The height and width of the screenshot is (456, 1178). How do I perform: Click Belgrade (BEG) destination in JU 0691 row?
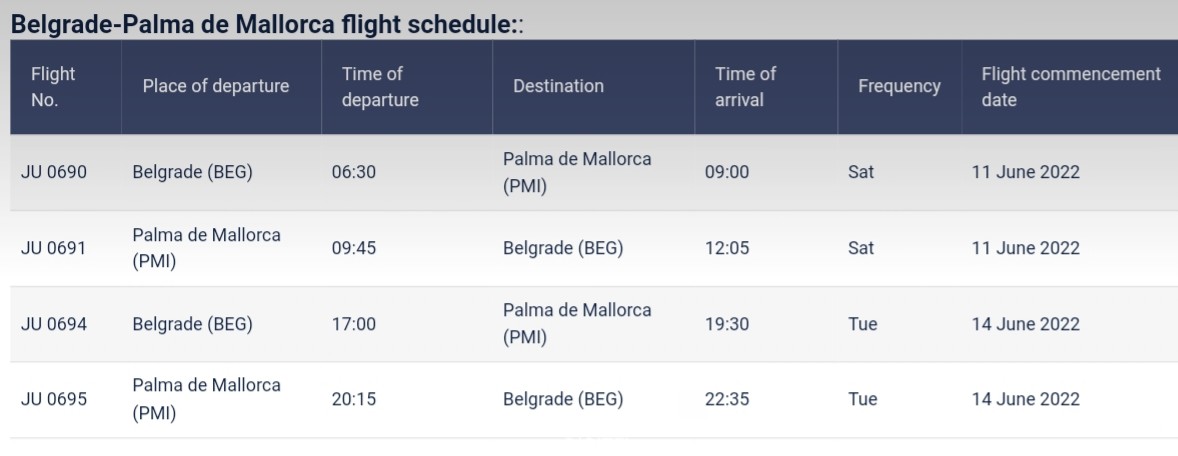[x=563, y=248]
